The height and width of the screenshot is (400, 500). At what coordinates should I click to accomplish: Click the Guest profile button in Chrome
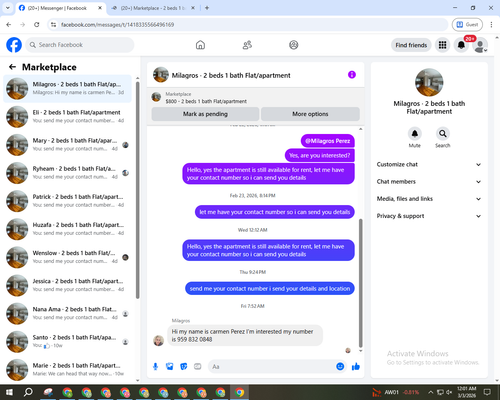(467, 25)
